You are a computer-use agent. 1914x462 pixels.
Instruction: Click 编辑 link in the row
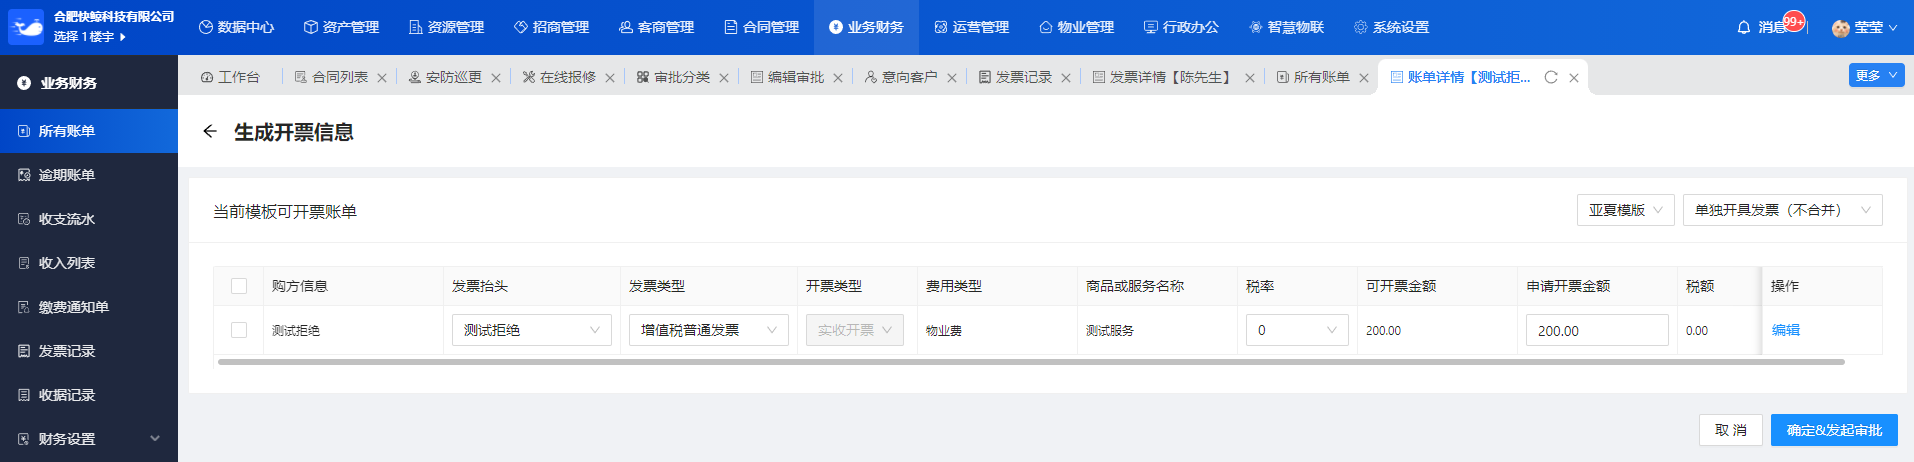(x=1785, y=330)
